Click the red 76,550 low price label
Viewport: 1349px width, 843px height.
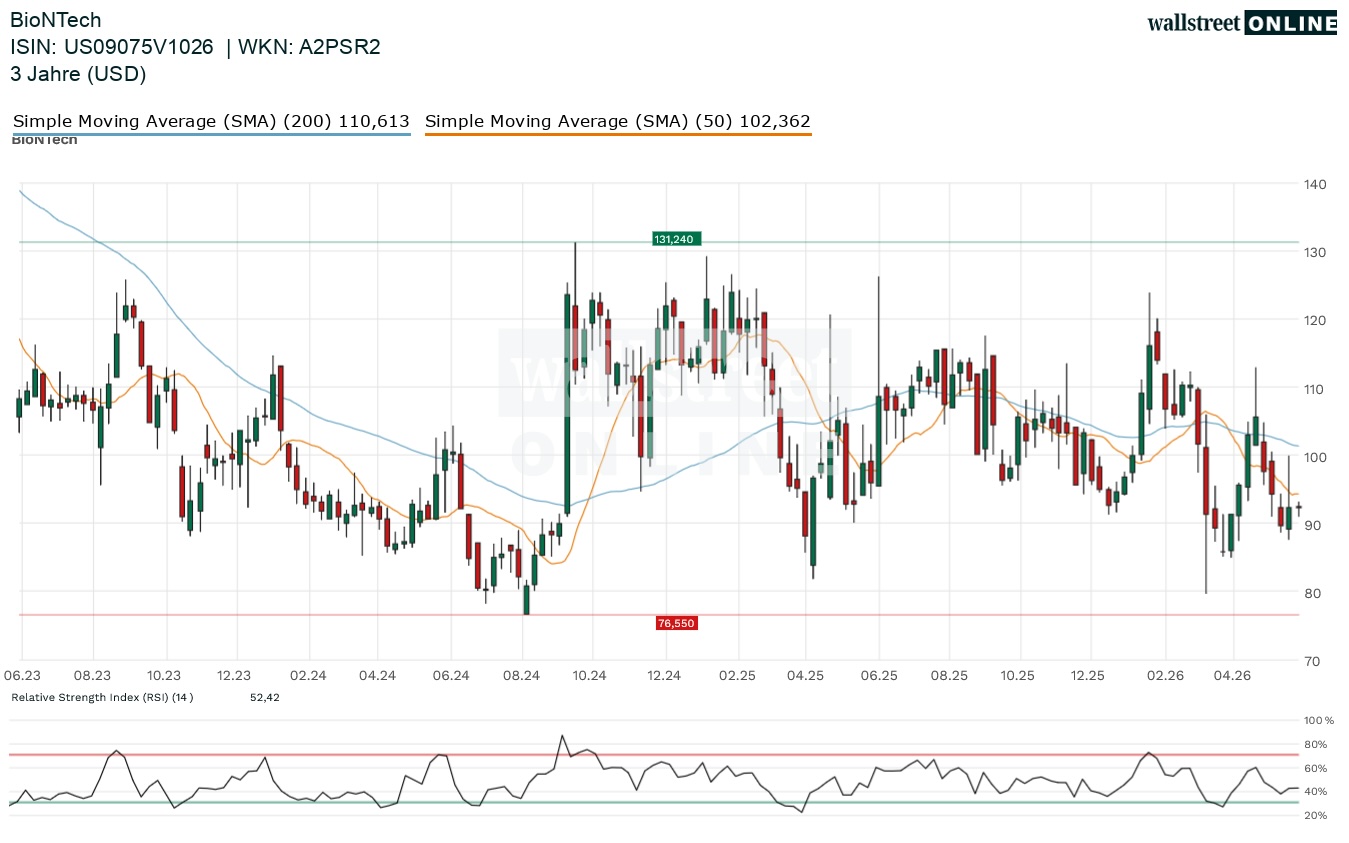click(676, 623)
